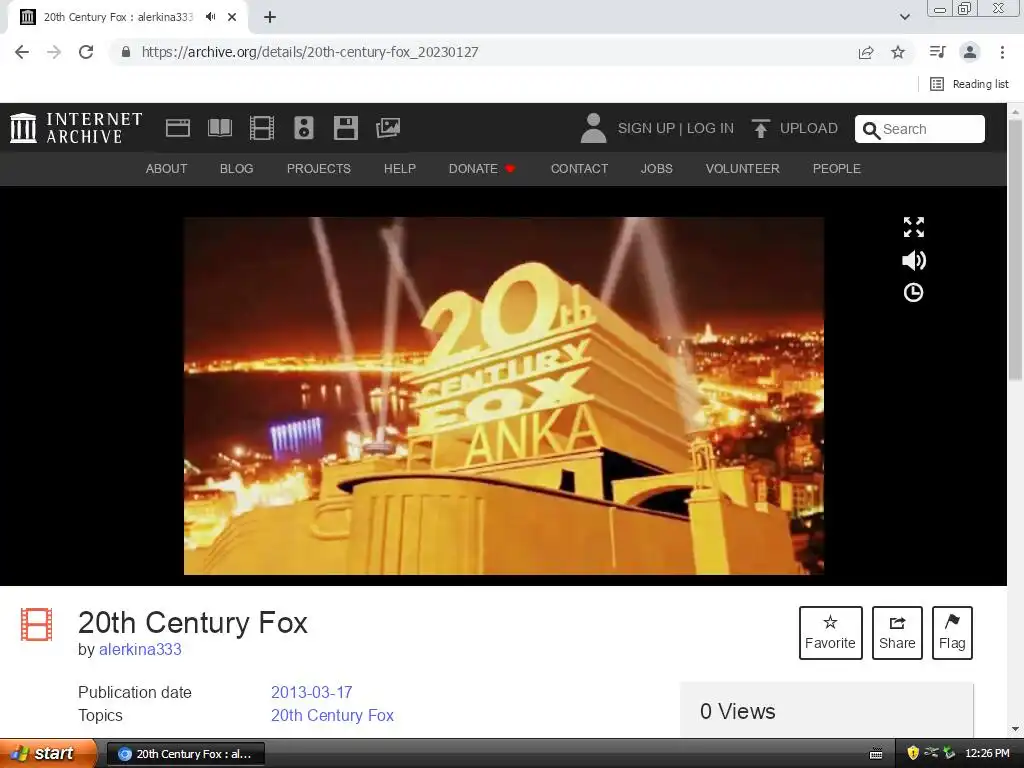Open the CONTACT menu item
The width and height of the screenshot is (1024, 768).
click(579, 168)
